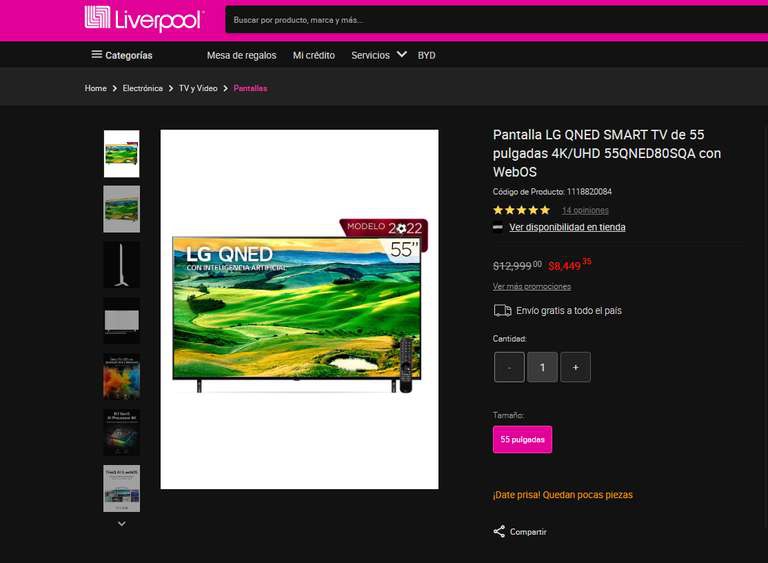
Task: Select the last visible feature thumbnail
Action: pyautogui.click(x=121, y=489)
